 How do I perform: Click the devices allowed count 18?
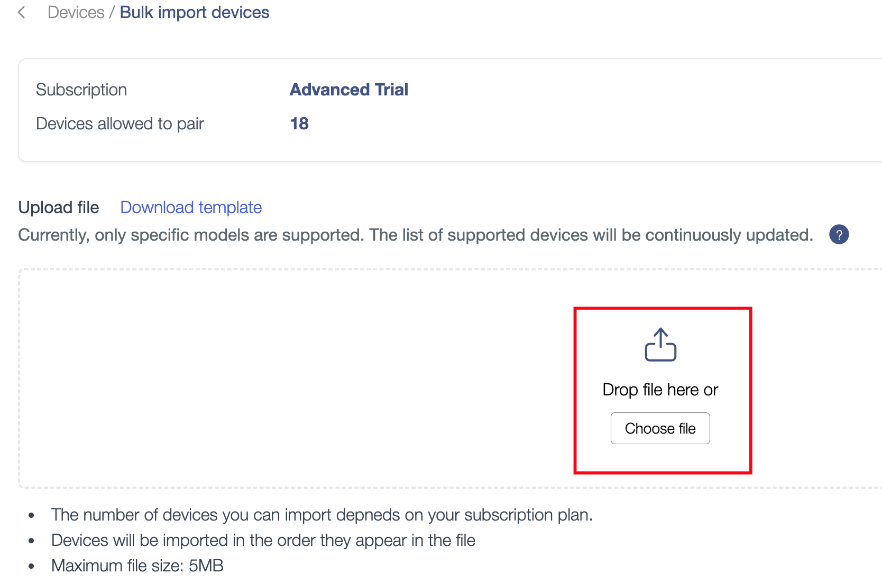[299, 124]
